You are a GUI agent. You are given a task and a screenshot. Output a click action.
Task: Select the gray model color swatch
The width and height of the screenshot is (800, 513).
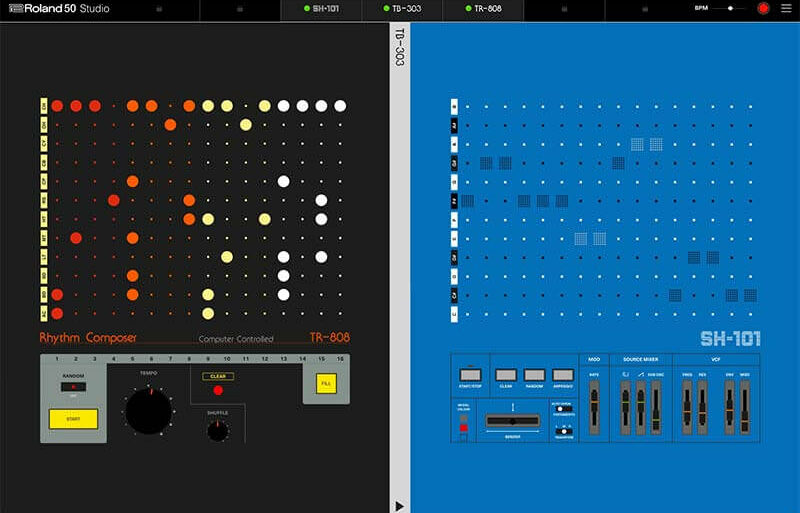pyautogui.click(x=464, y=419)
